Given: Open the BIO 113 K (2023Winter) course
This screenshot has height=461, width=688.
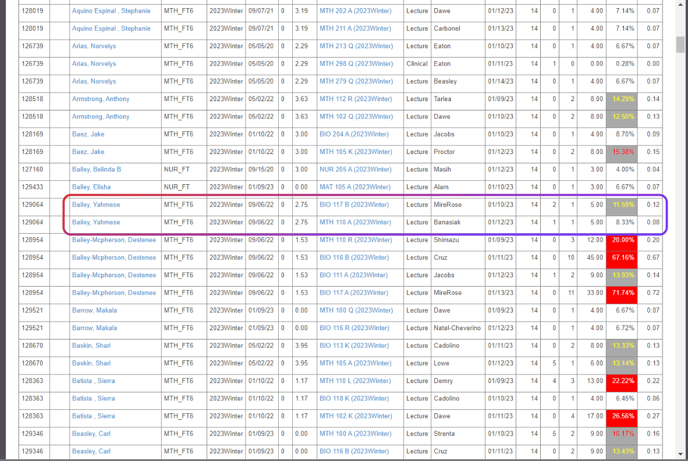Looking at the screenshot, I should click(355, 345).
